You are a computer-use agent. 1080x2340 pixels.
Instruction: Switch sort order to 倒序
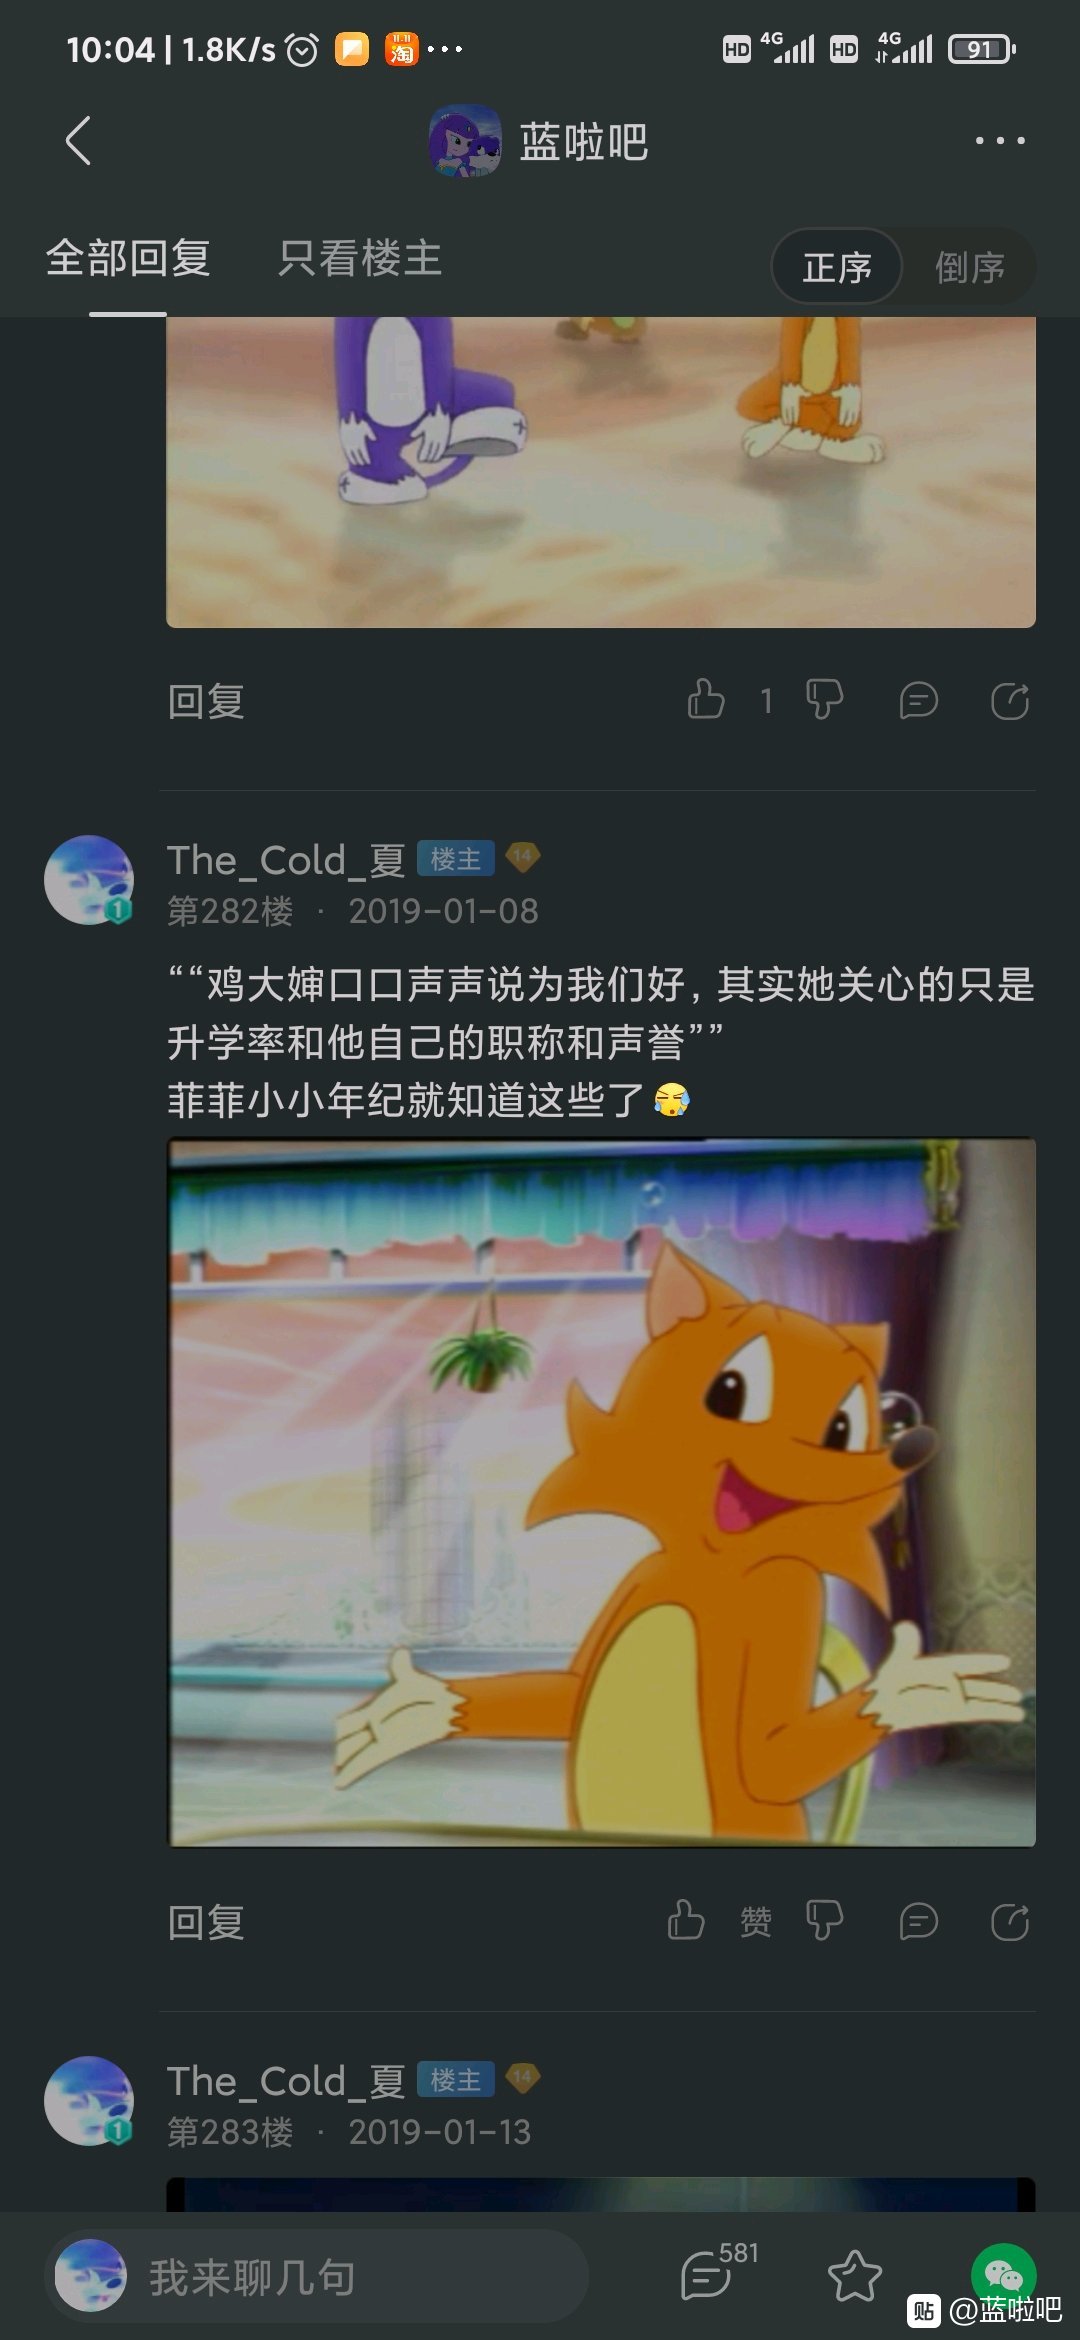click(x=969, y=267)
